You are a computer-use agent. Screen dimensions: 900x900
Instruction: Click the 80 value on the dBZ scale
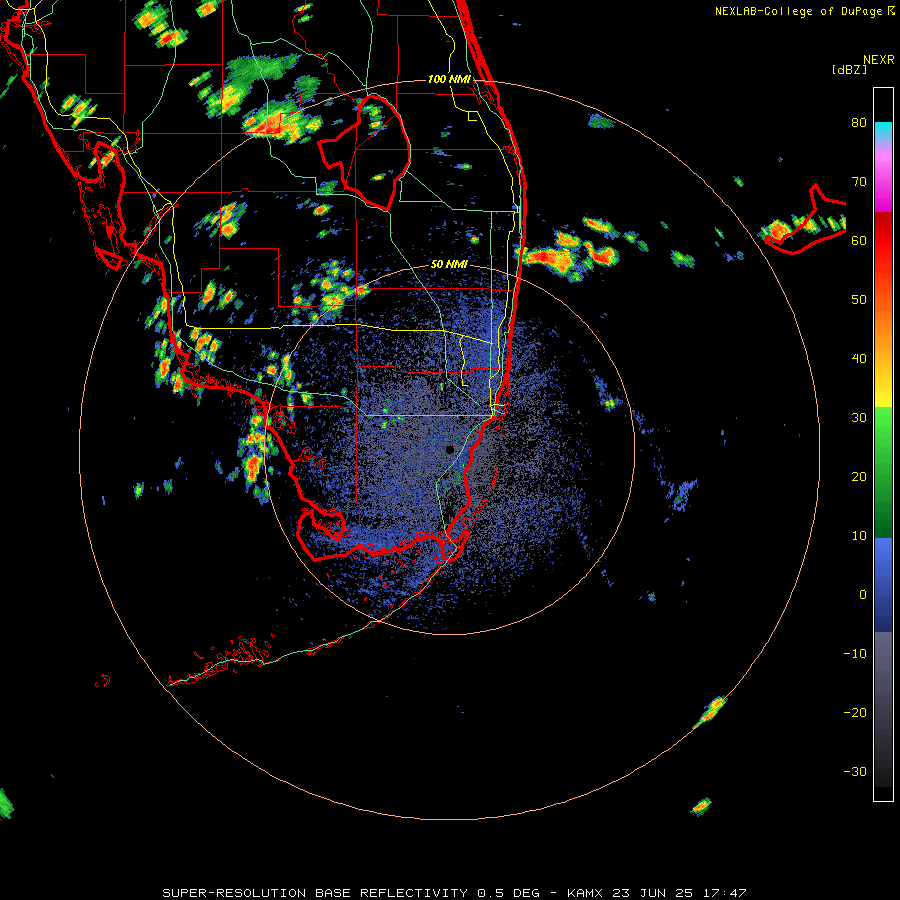click(x=859, y=123)
